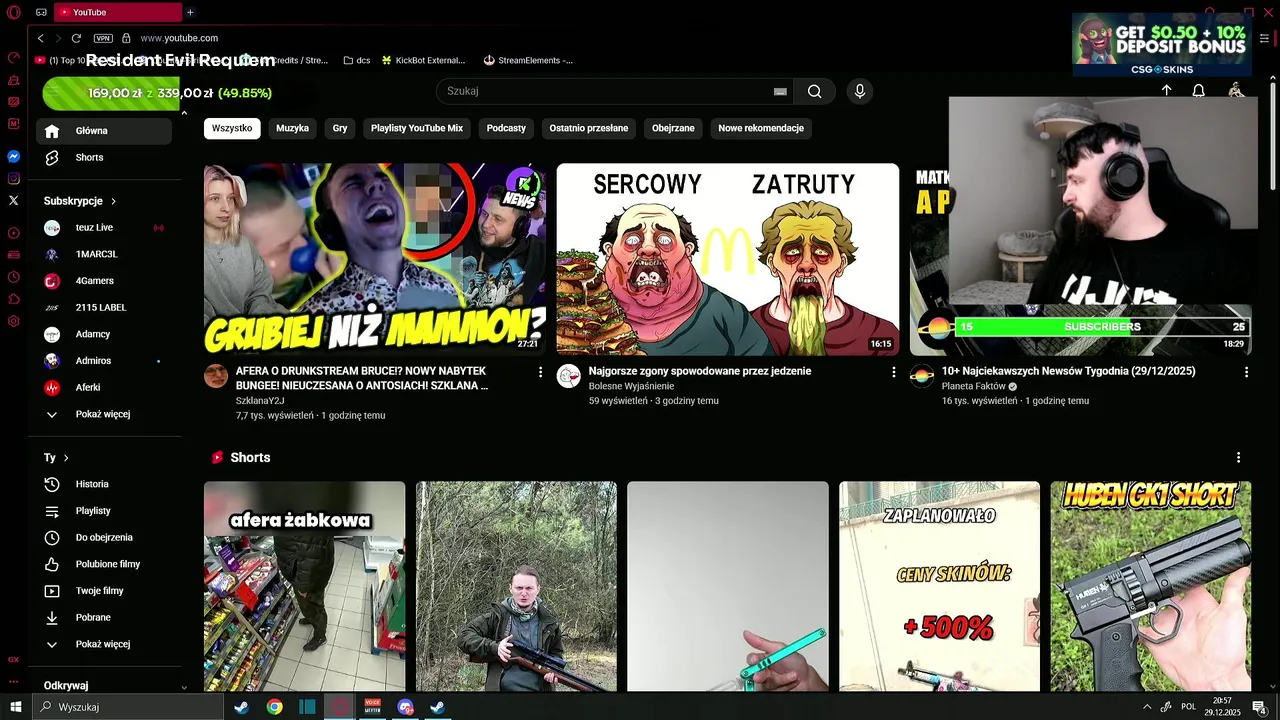The image size is (1280, 720).
Task: Open a new browser tab
Action: (x=190, y=12)
